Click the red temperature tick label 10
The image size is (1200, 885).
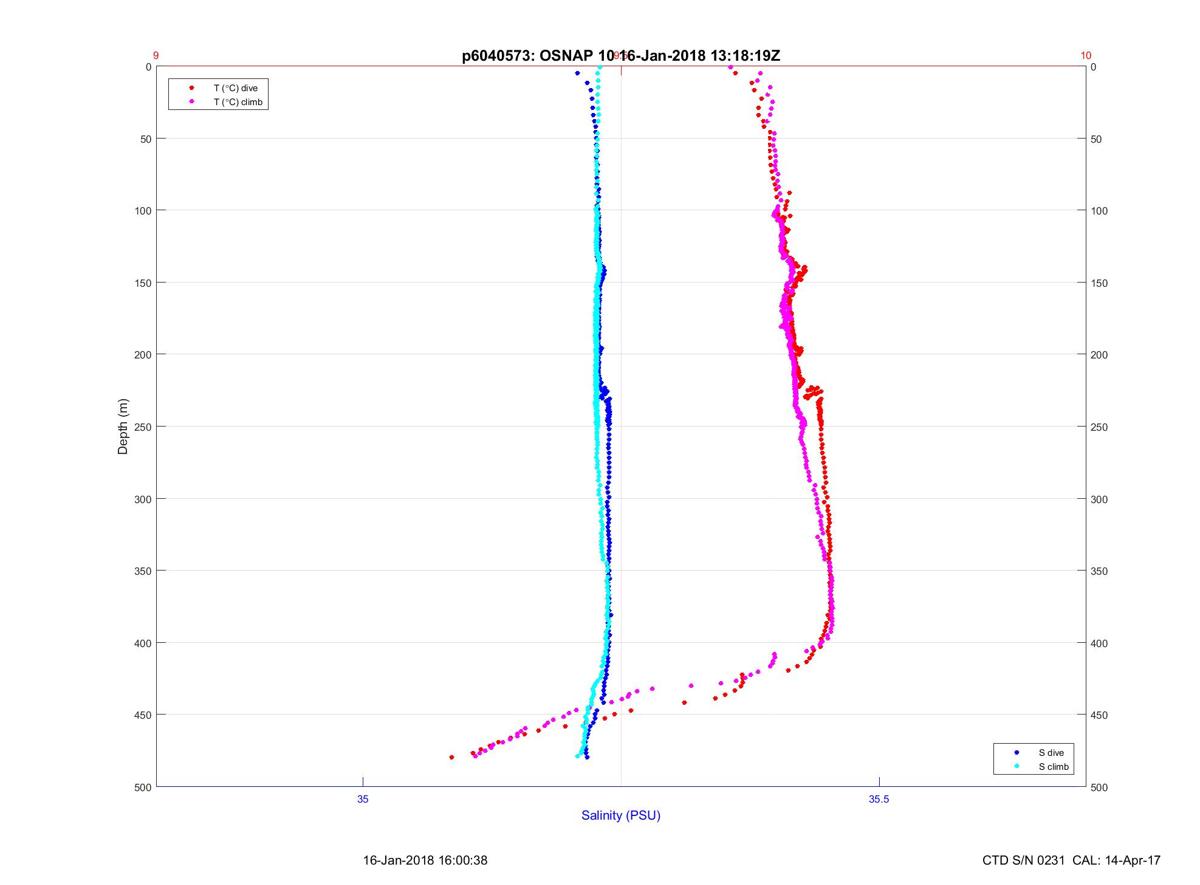(x=1086, y=56)
